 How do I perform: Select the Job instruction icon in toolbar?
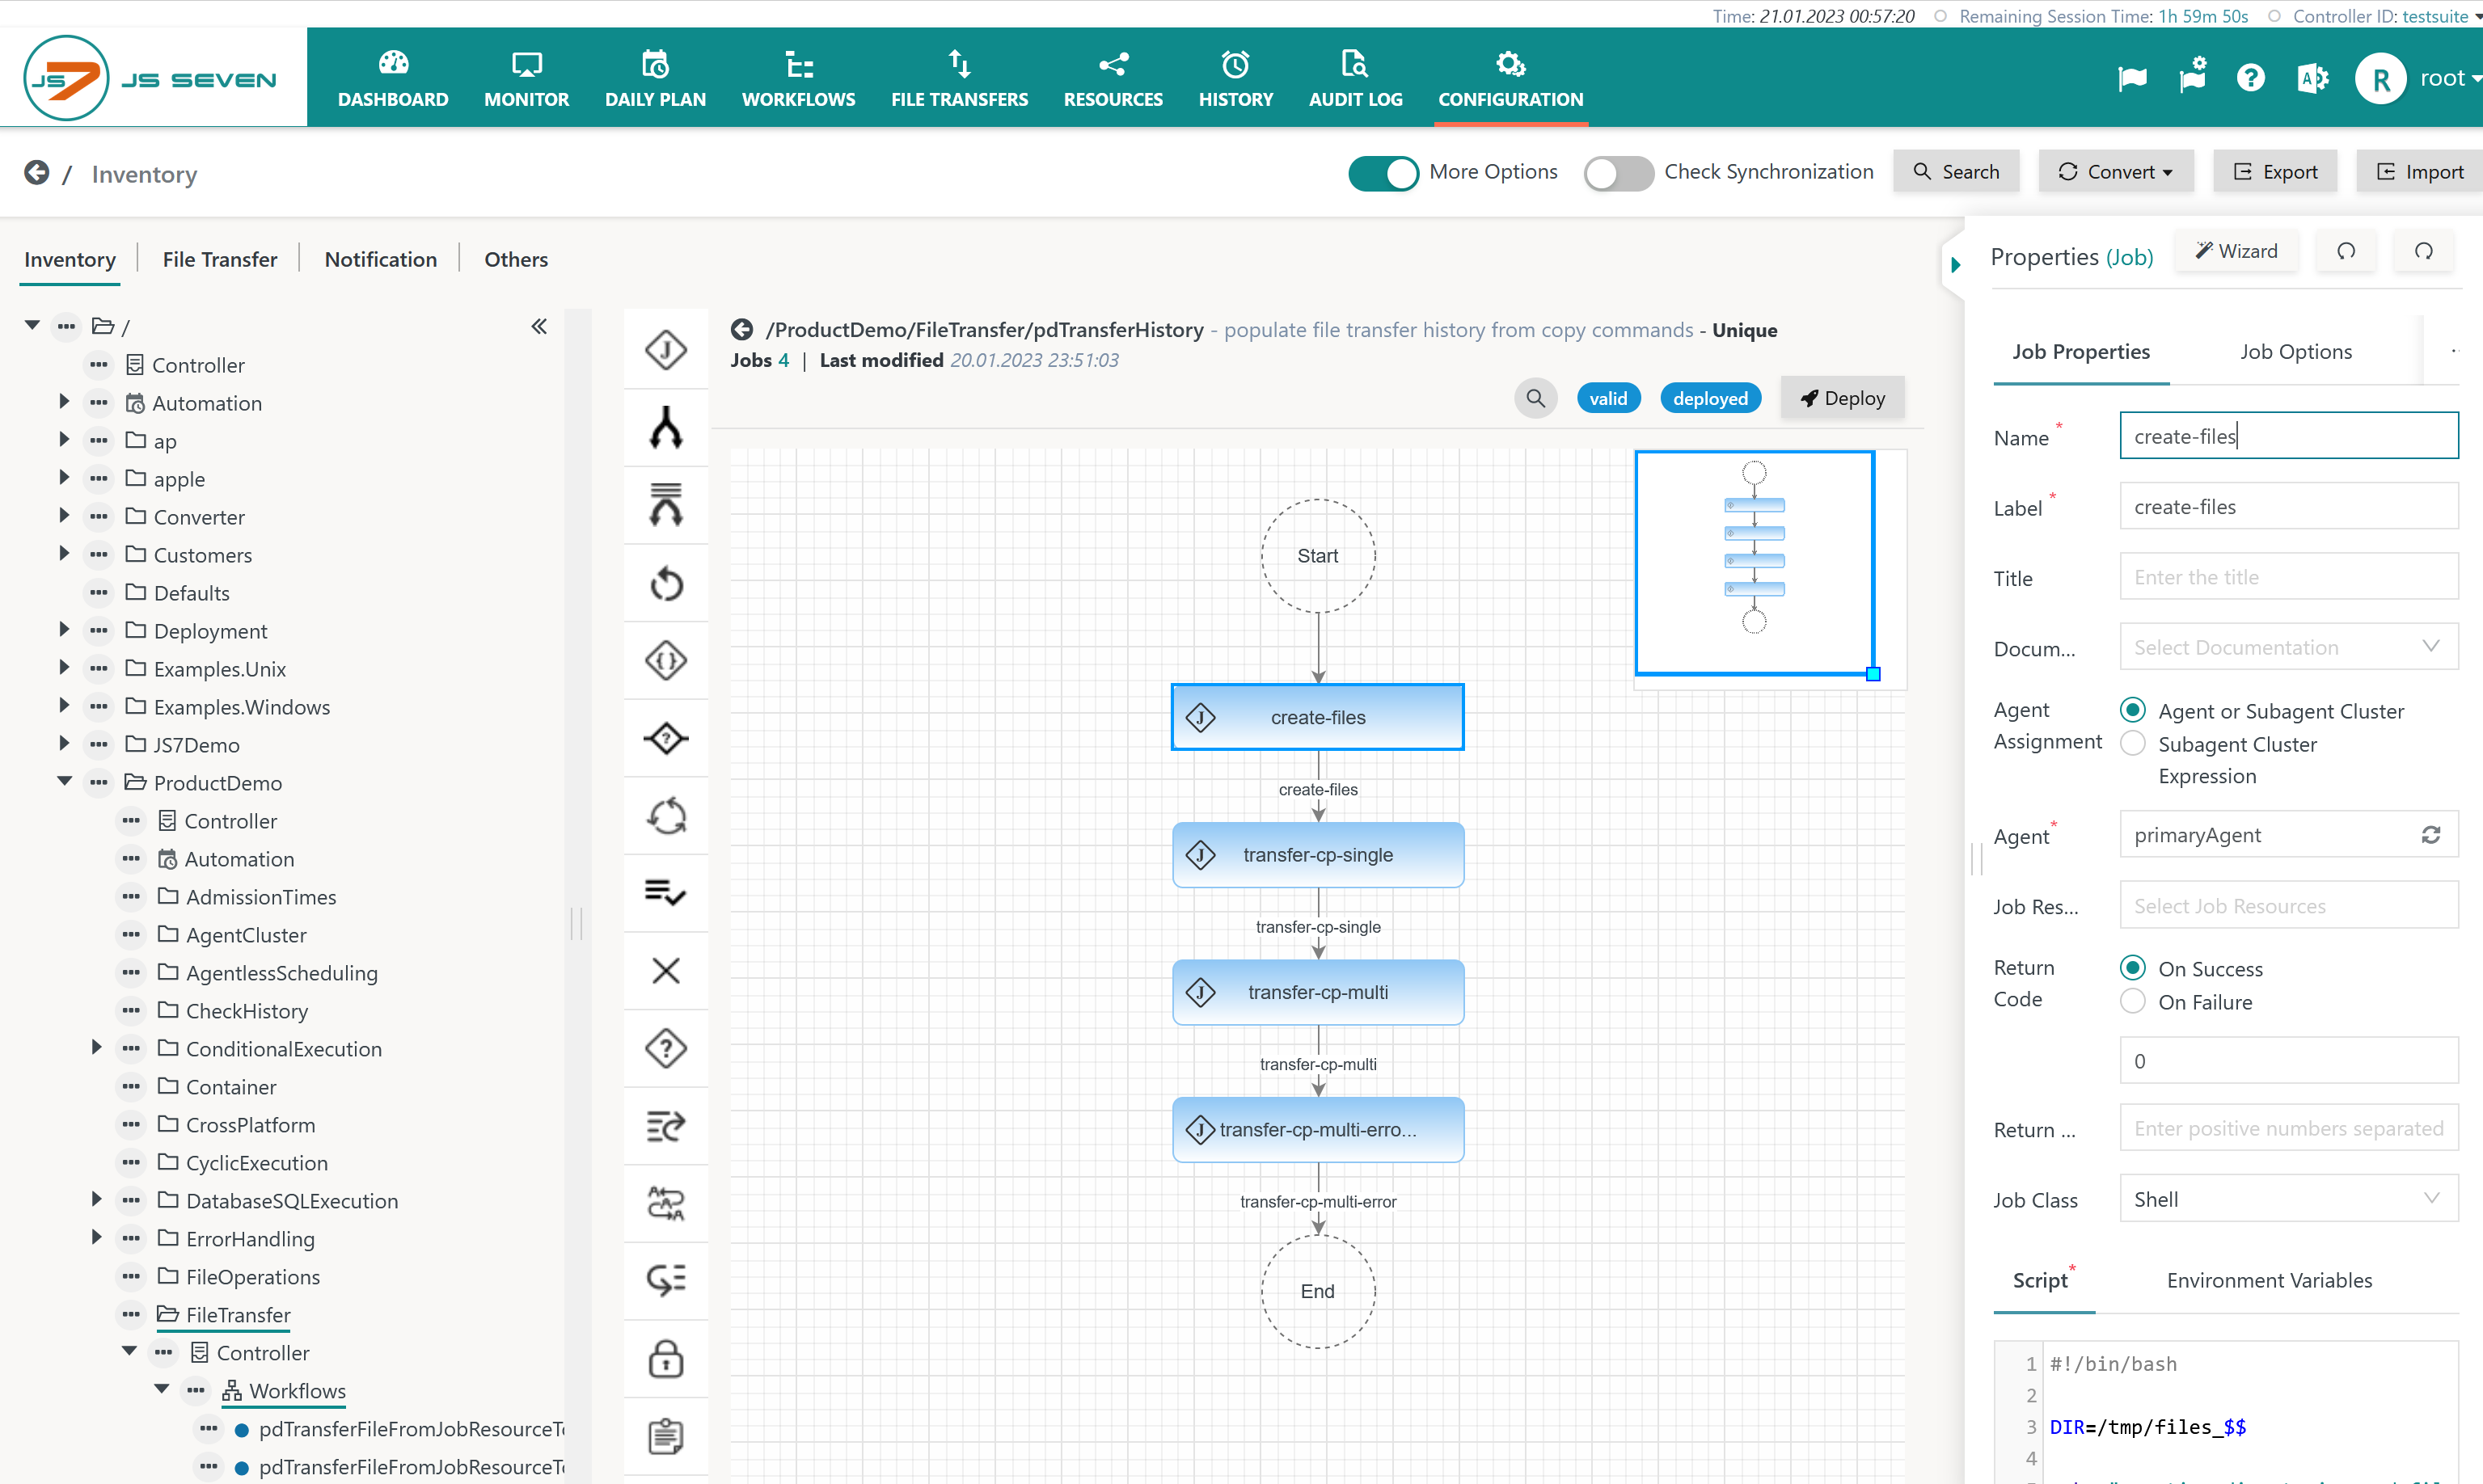pyautogui.click(x=665, y=349)
